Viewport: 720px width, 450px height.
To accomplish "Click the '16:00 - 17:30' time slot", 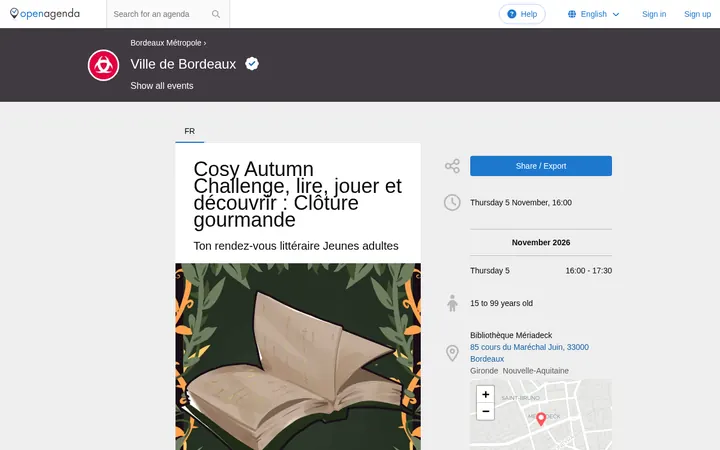I will (x=589, y=271).
